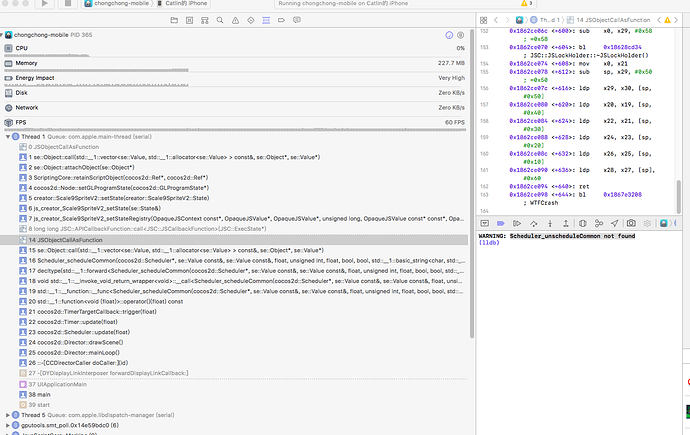Select frame 14 JSObjectCallAsFunction
Viewport: 690px width, 435px height.
click(234, 240)
